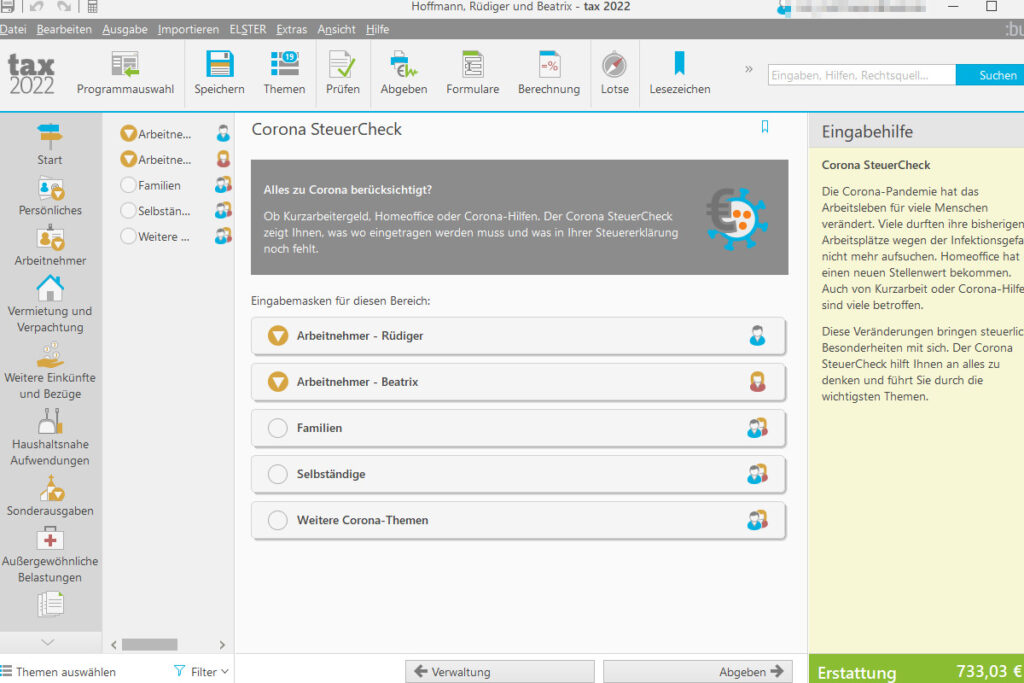Open the Extras menu
This screenshot has width=1024, height=683.
point(291,29)
